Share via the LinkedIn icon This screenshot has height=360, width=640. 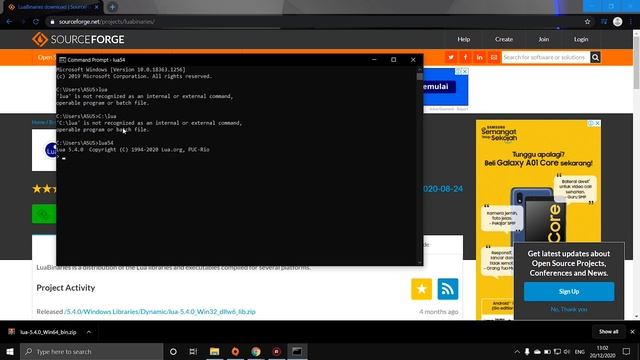[x=480, y=58]
